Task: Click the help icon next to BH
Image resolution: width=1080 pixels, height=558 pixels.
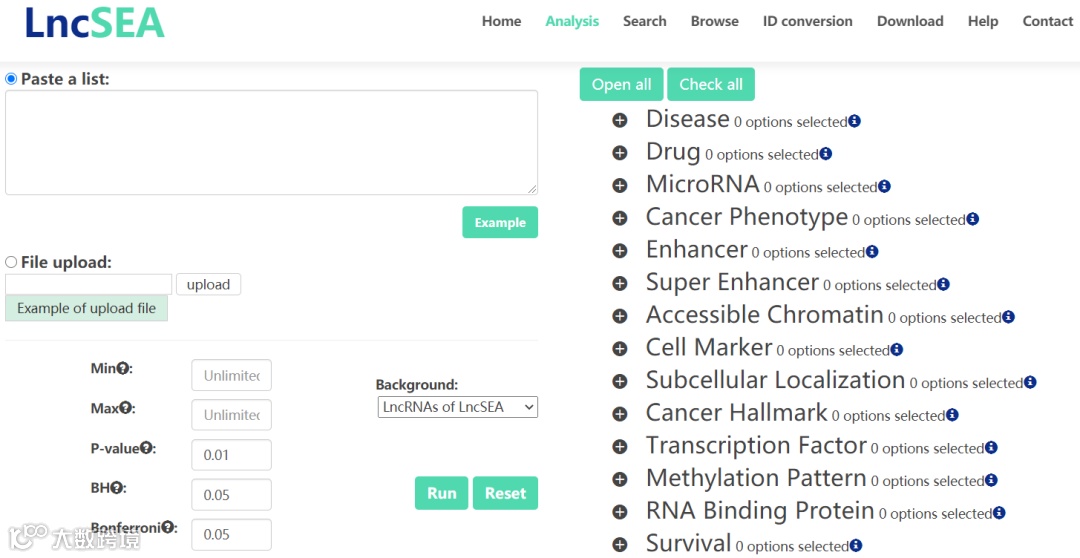Action: coord(117,488)
